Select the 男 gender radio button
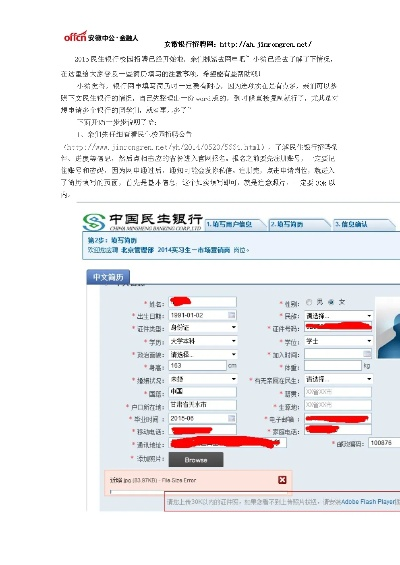The height and width of the screenshot is (565, 400). point(309,302)
